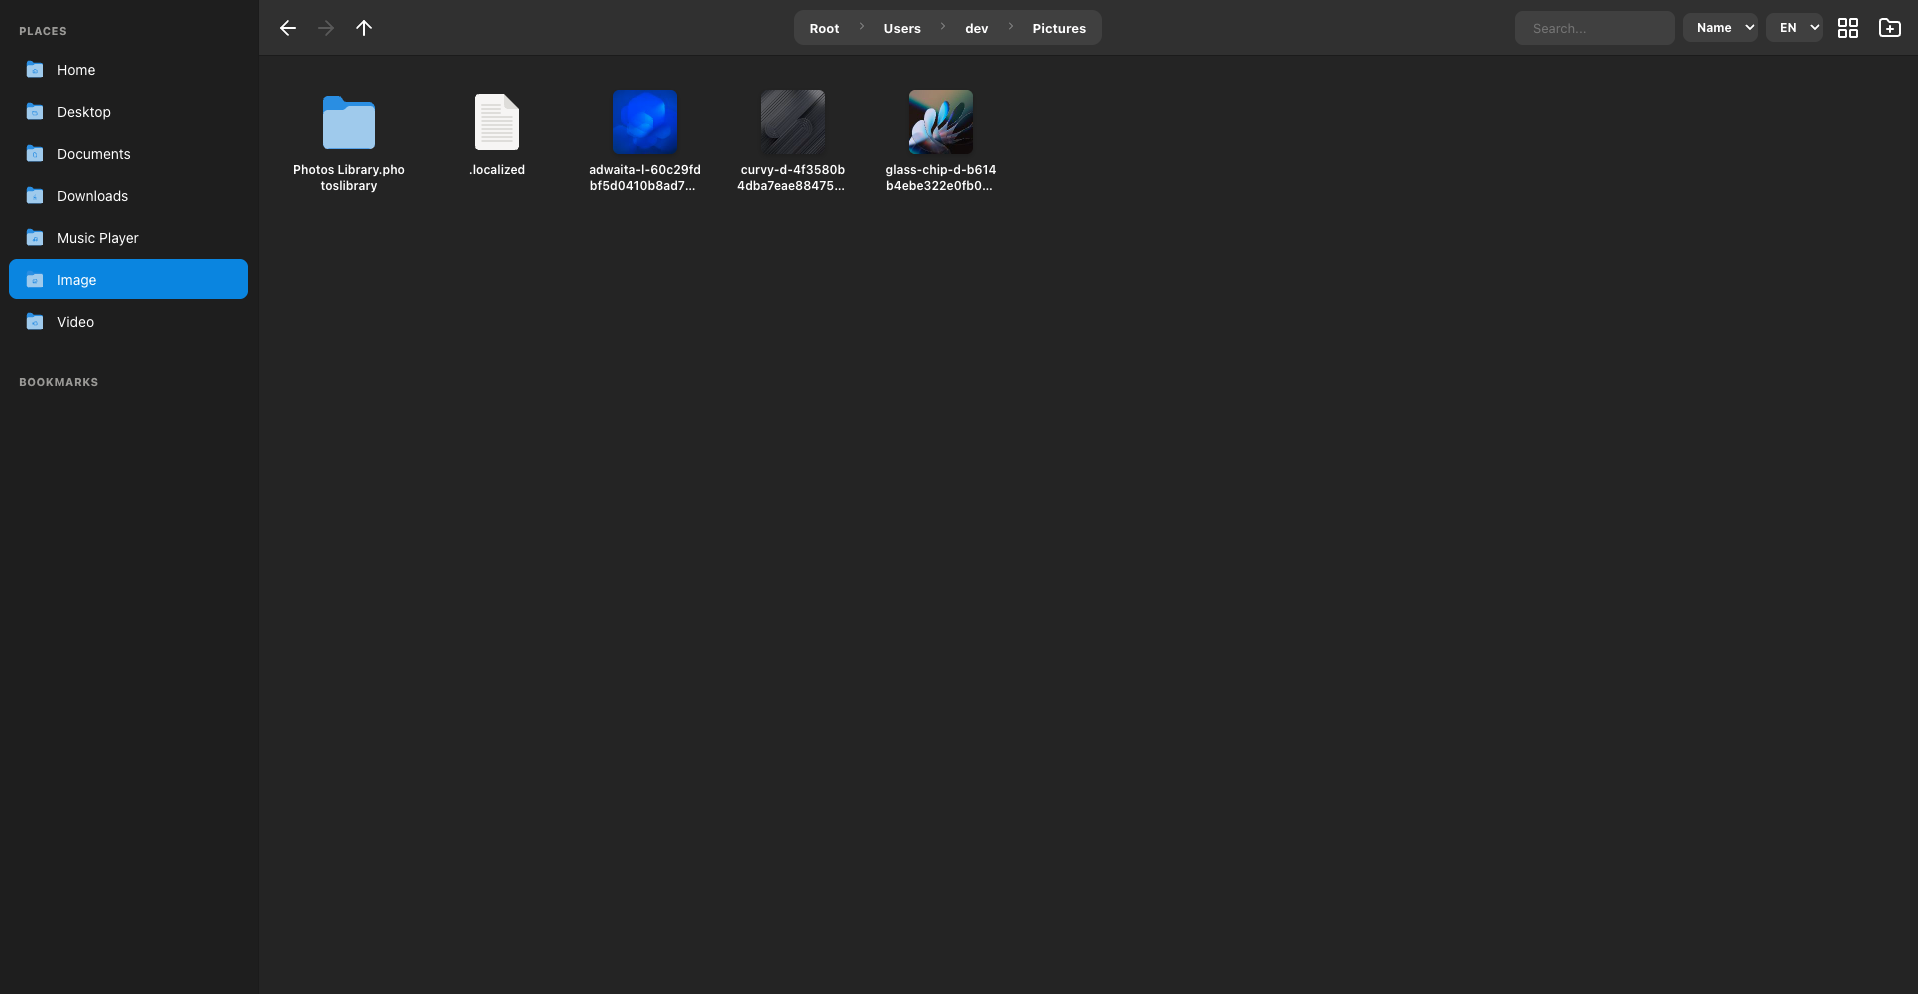This screenshot has height=994, width=1918.
Task: Expand the Bookmarks section
Action: (x=58, y=381)
